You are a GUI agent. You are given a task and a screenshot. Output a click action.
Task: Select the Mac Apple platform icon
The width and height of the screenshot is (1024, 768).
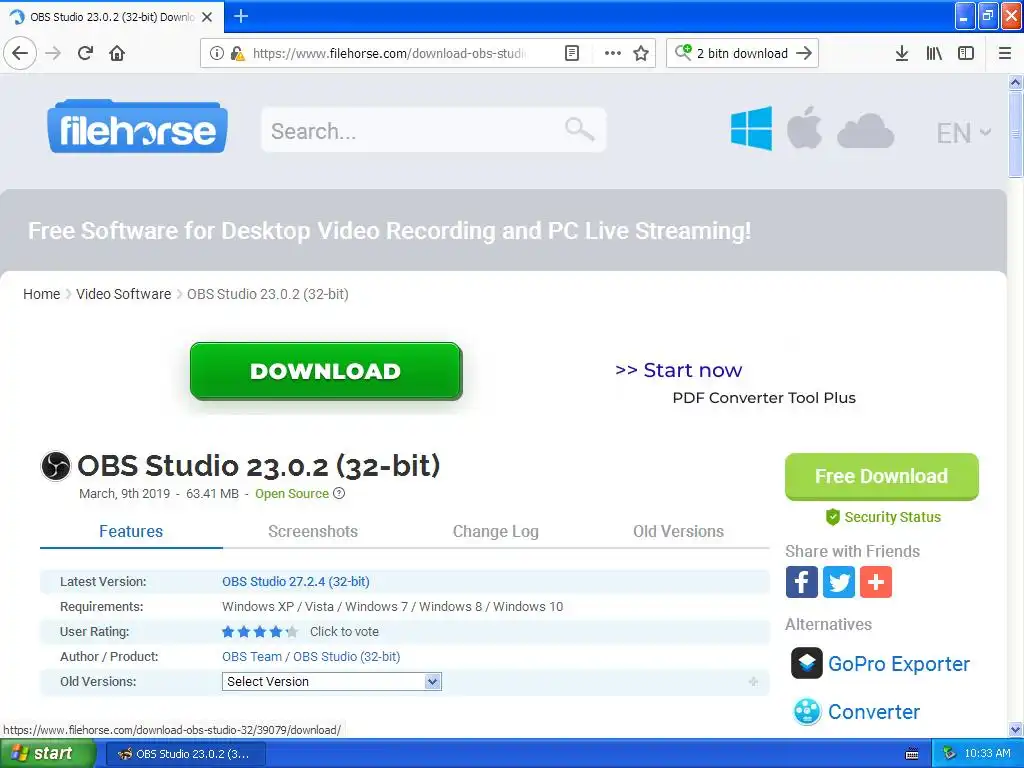pos(804,127)
